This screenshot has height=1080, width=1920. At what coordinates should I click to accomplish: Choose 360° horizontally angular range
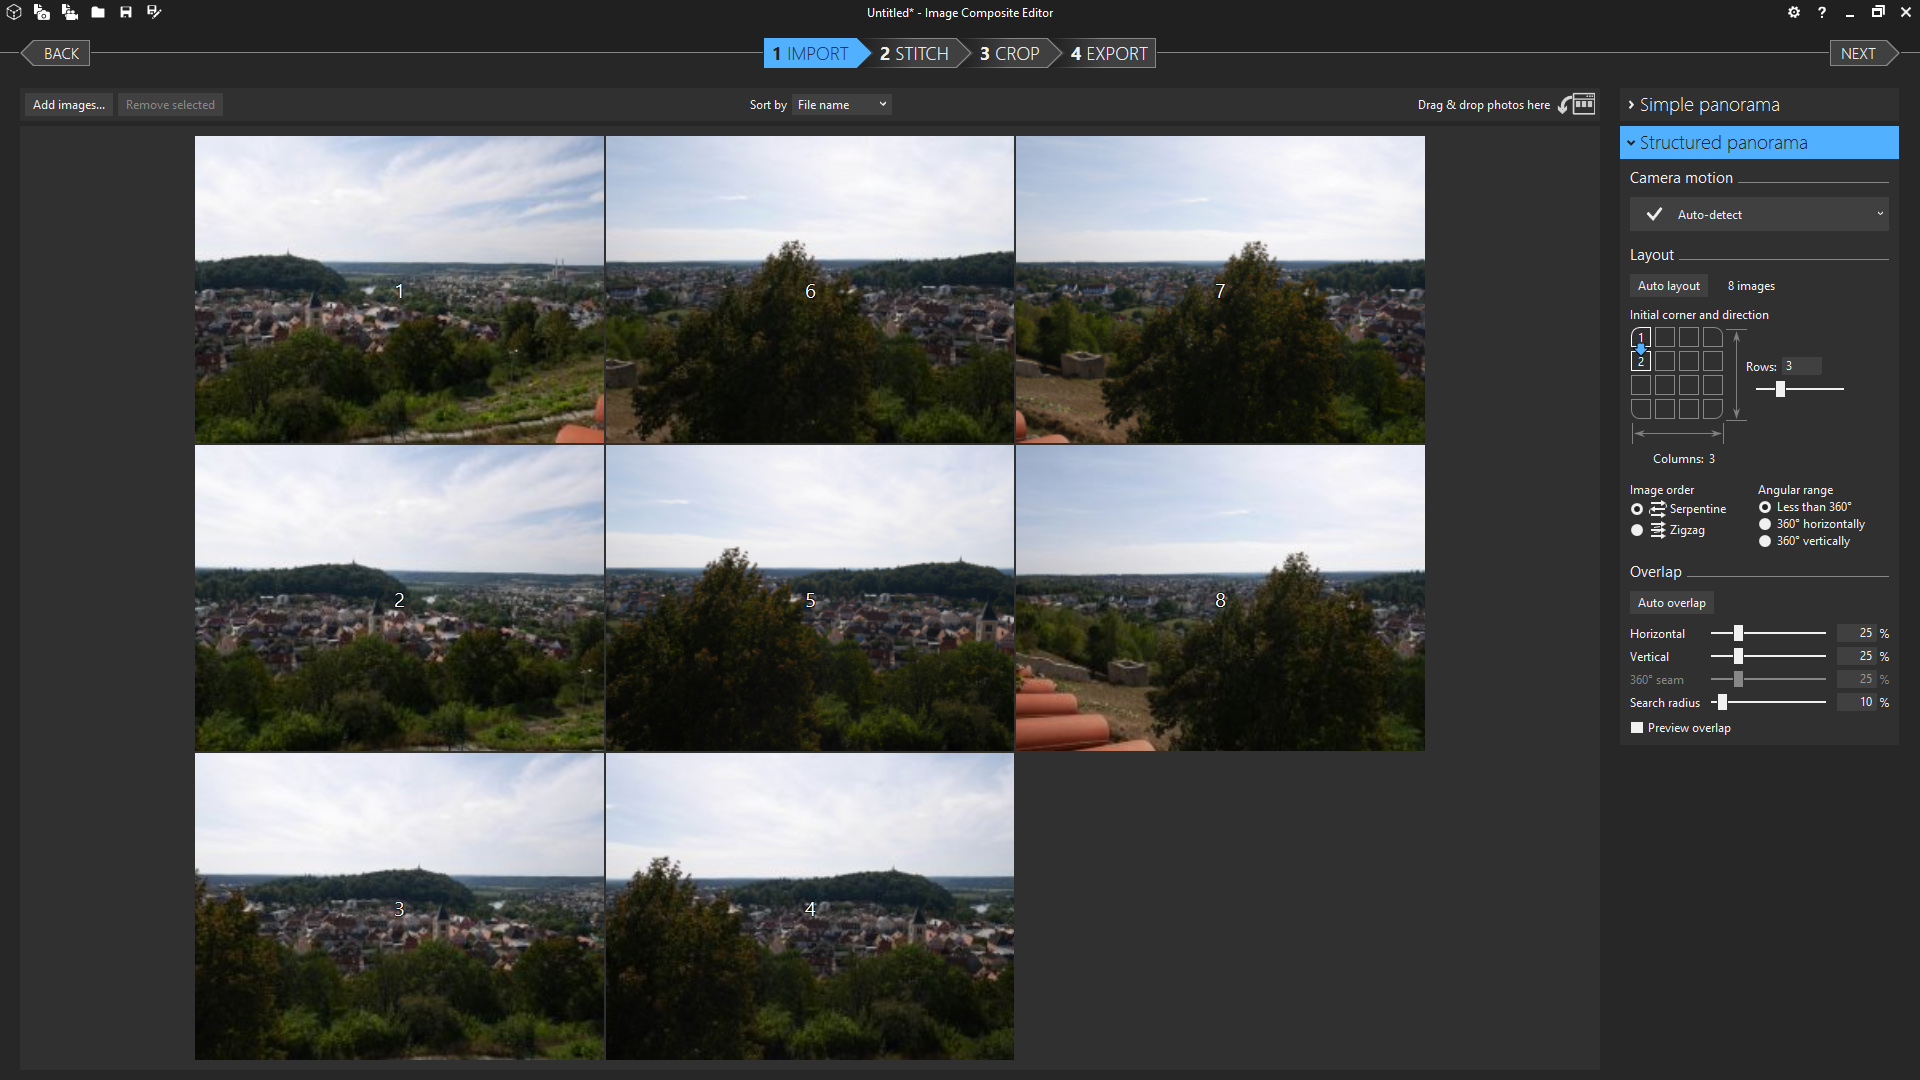tap(1765, 523)
